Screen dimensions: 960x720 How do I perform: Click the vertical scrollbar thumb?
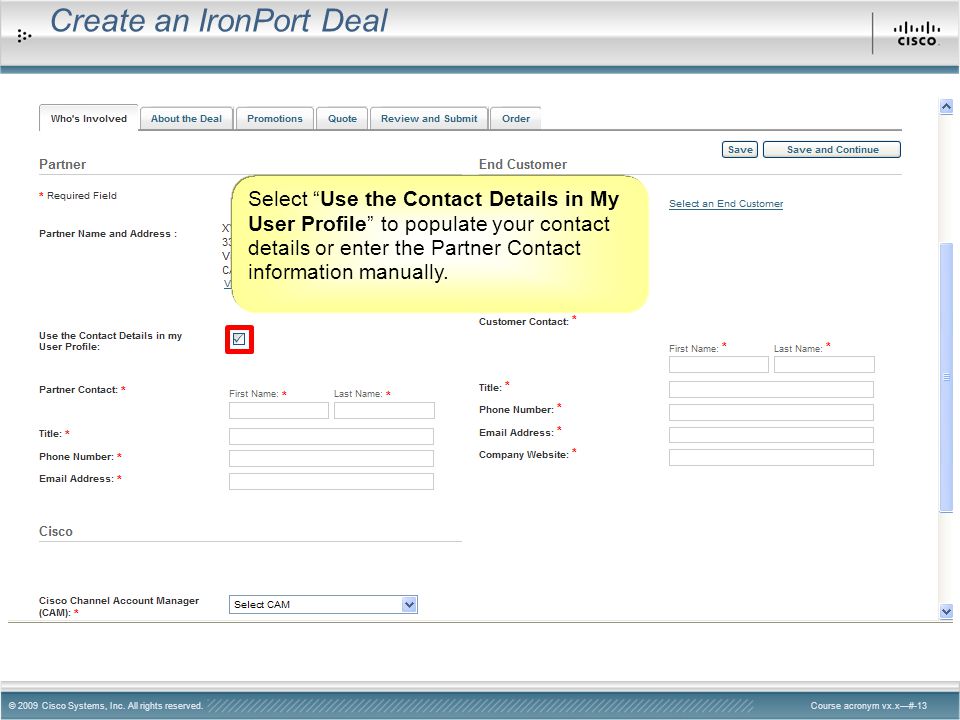click(x=946, y=377)
